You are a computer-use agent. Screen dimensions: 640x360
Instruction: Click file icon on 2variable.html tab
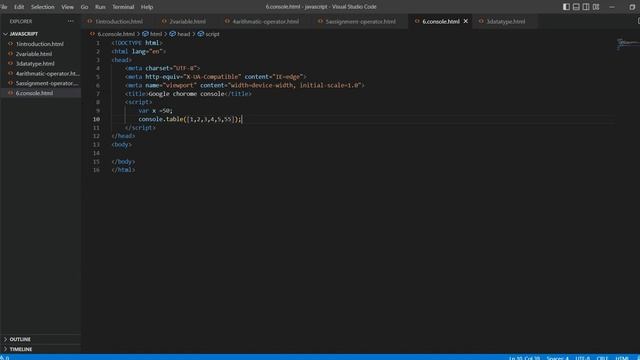164,21
